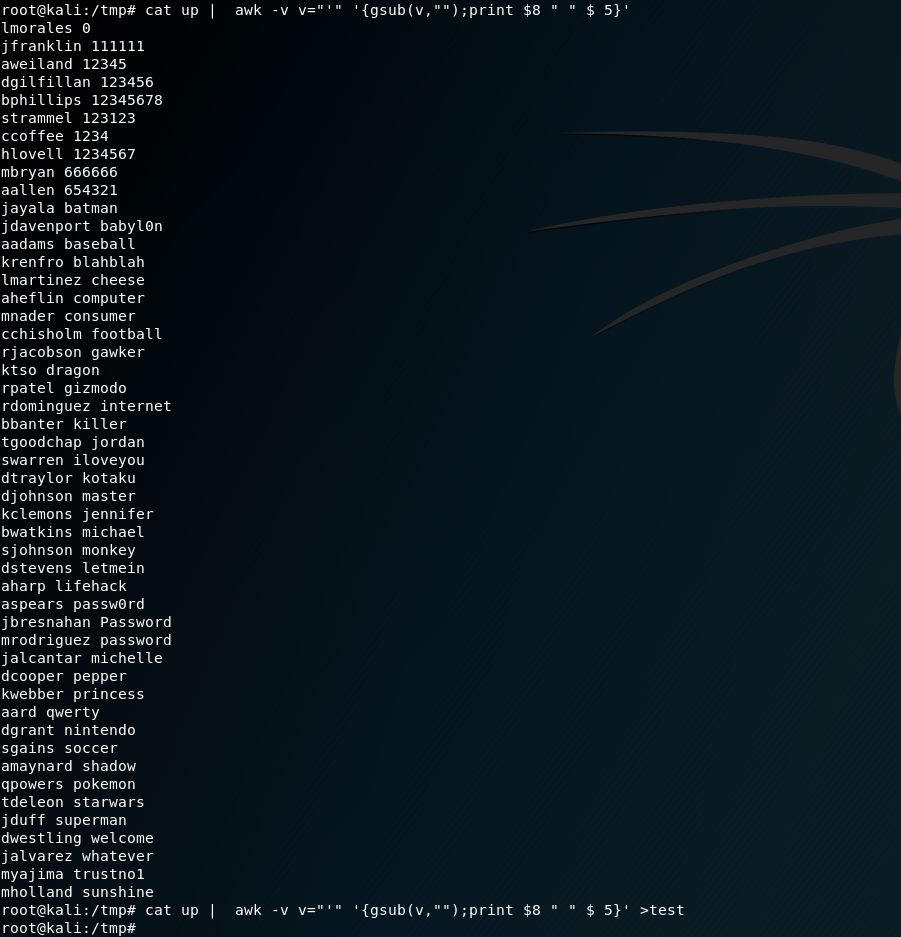Click the row "aharp lifehack"

[64, 586]
